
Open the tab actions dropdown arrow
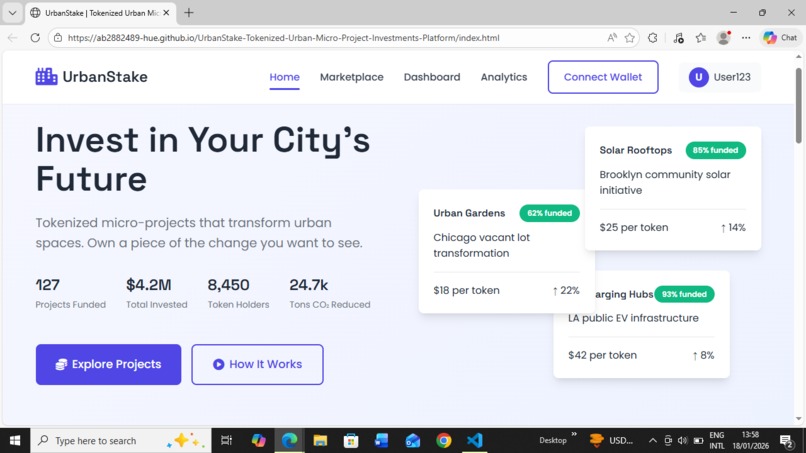12,13
